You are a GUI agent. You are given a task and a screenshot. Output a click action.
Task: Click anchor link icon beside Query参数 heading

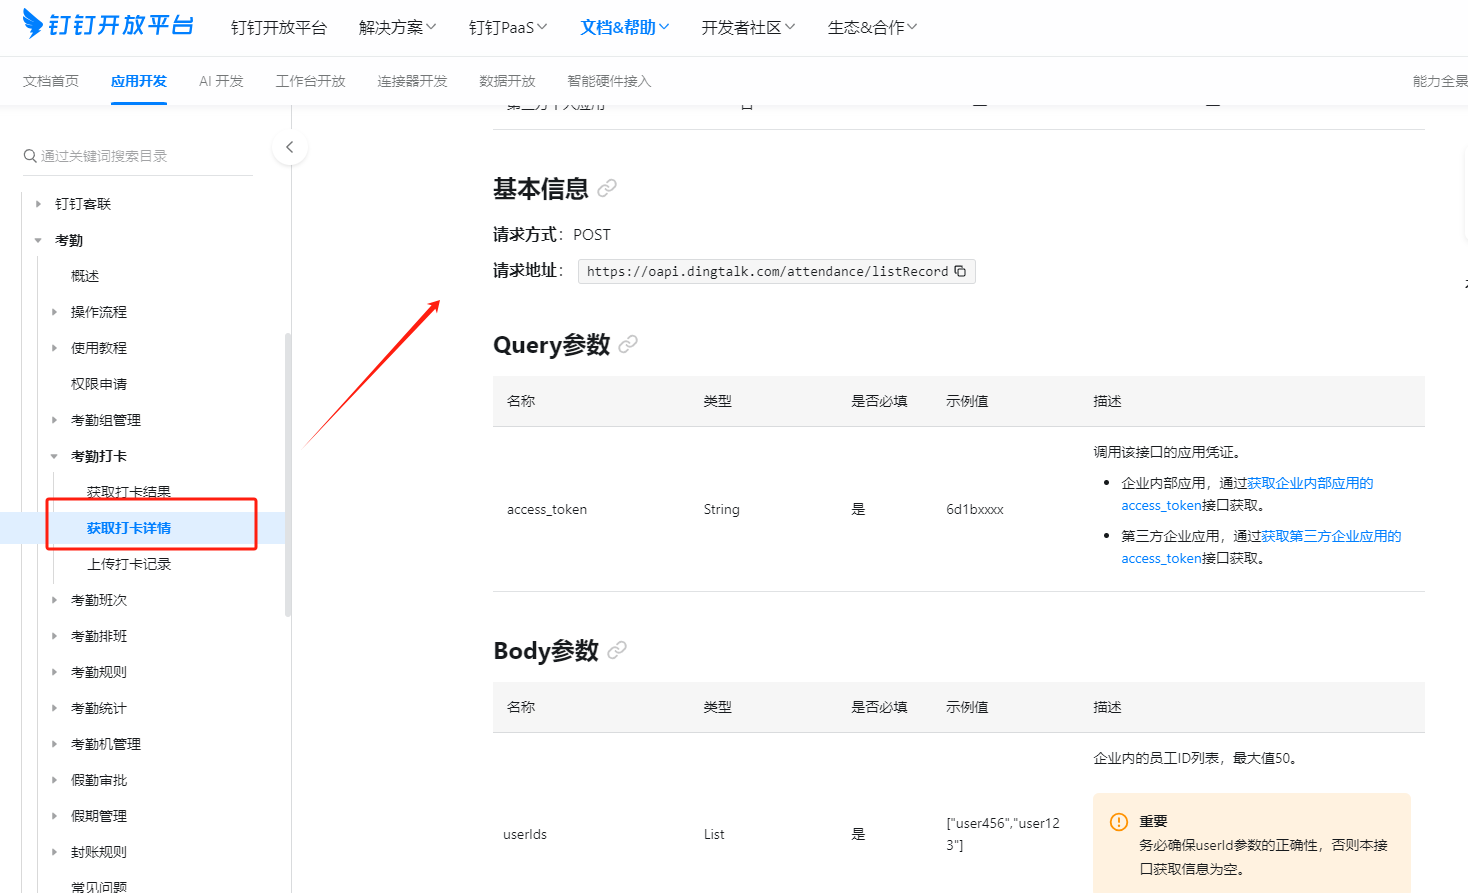[x=628, y=344]
